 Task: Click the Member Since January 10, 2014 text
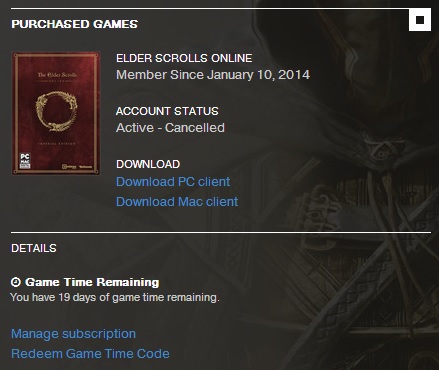coord(213,75)
